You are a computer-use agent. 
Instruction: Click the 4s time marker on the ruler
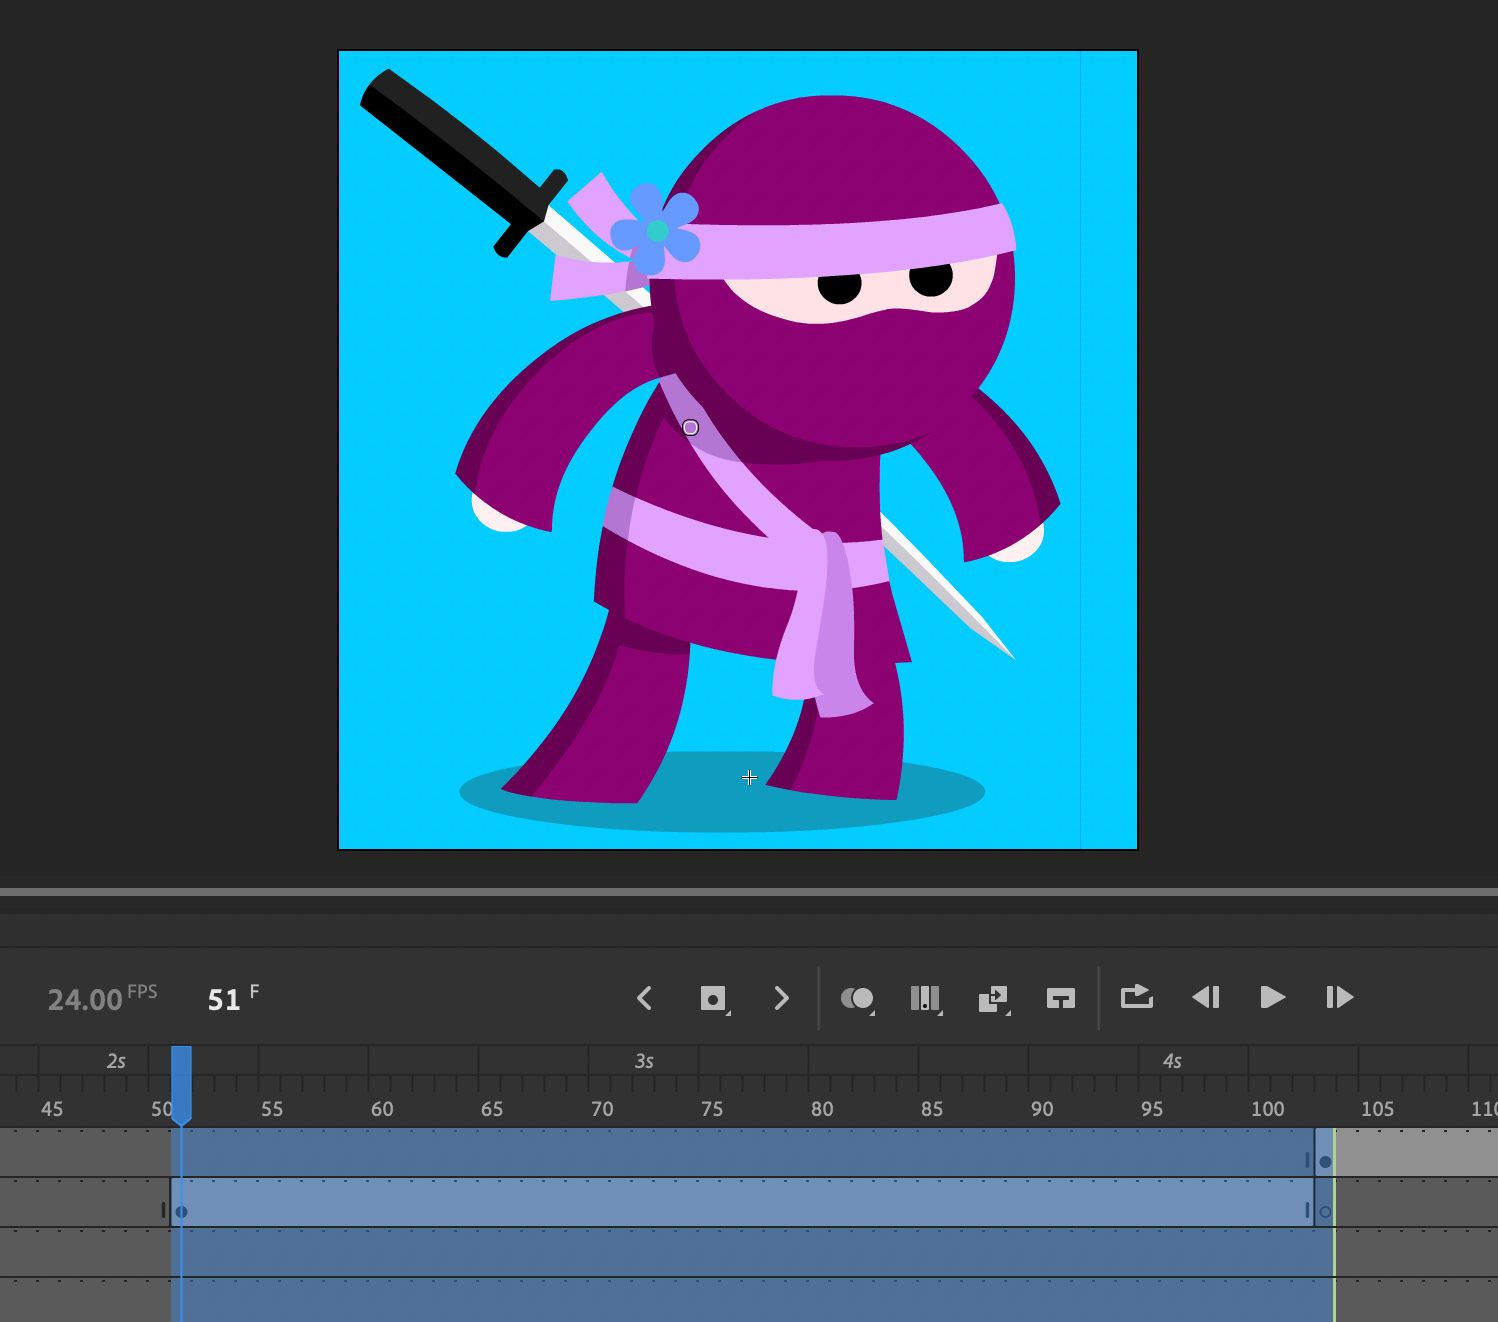click(1172, 1061)
